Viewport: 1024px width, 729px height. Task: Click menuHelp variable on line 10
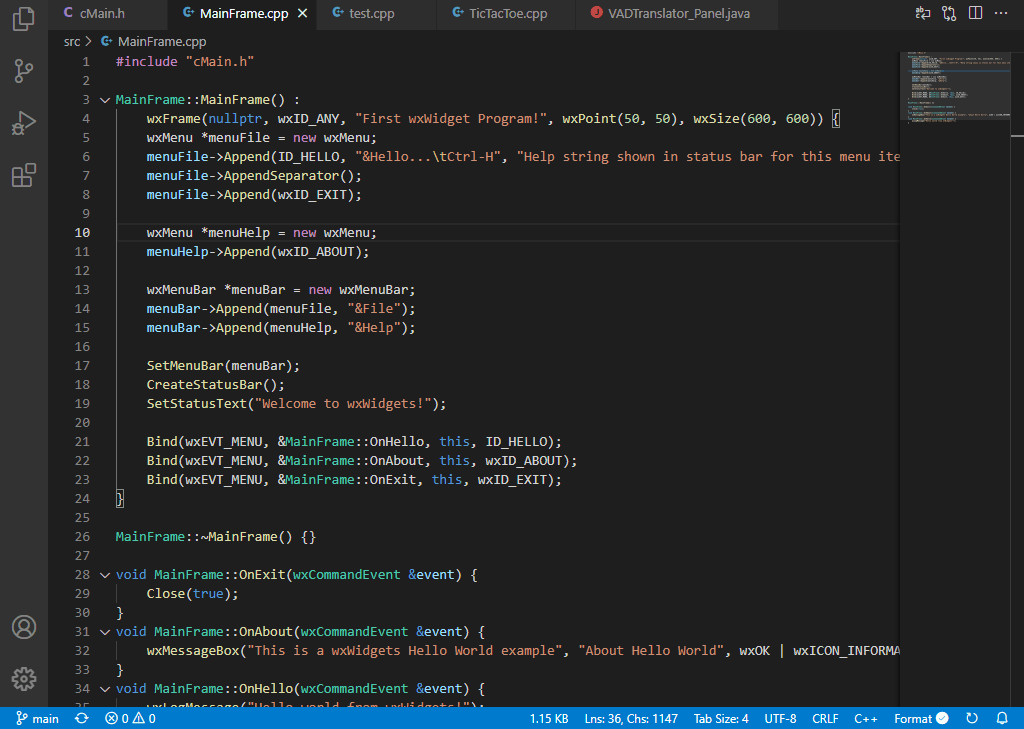(239, 233)
